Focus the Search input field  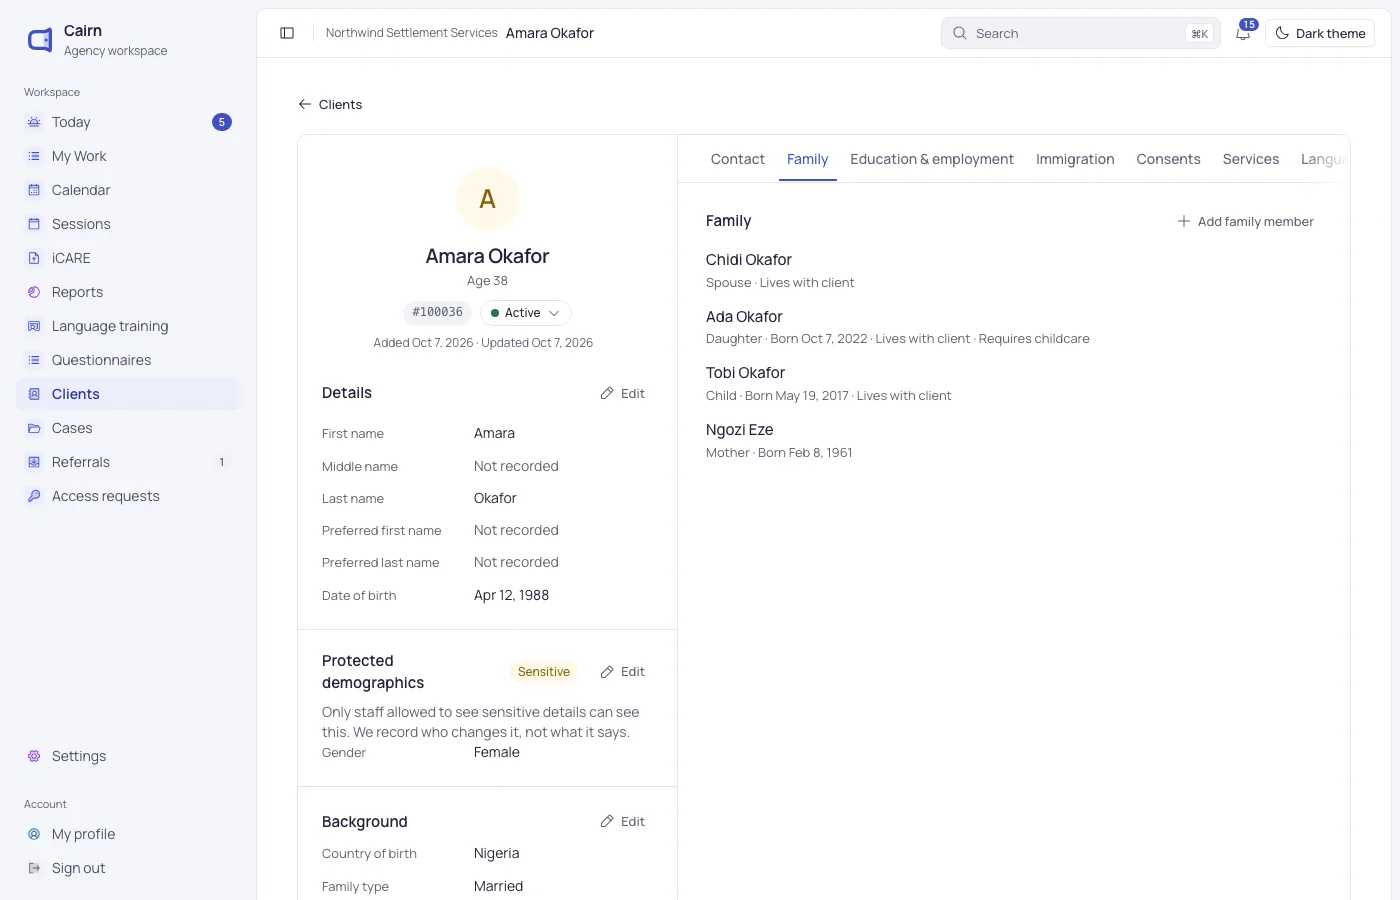pyautogui.click(x=1080, y=33)
